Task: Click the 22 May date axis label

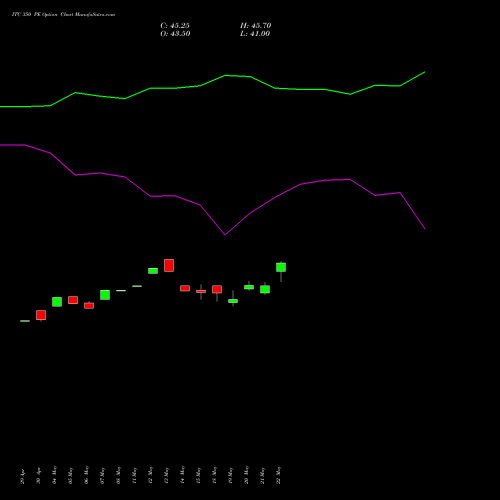Action: (278, 475)
